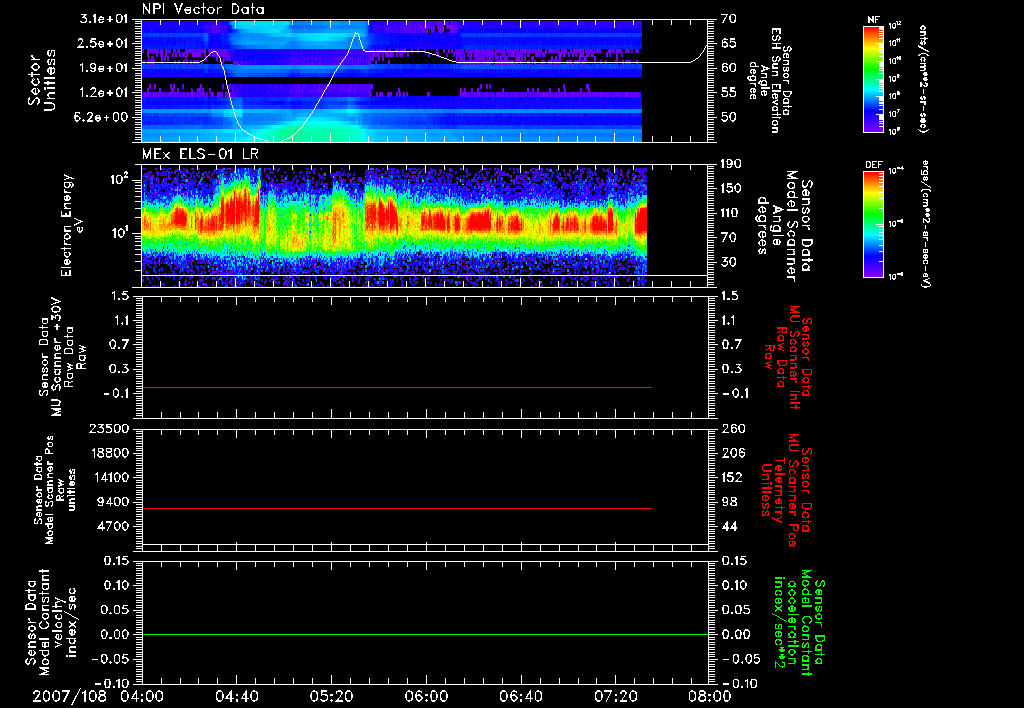Click the red MU Scanner Pos Telemetry title
Viewport: 1024px width, 708px height.
coord(786,490)
